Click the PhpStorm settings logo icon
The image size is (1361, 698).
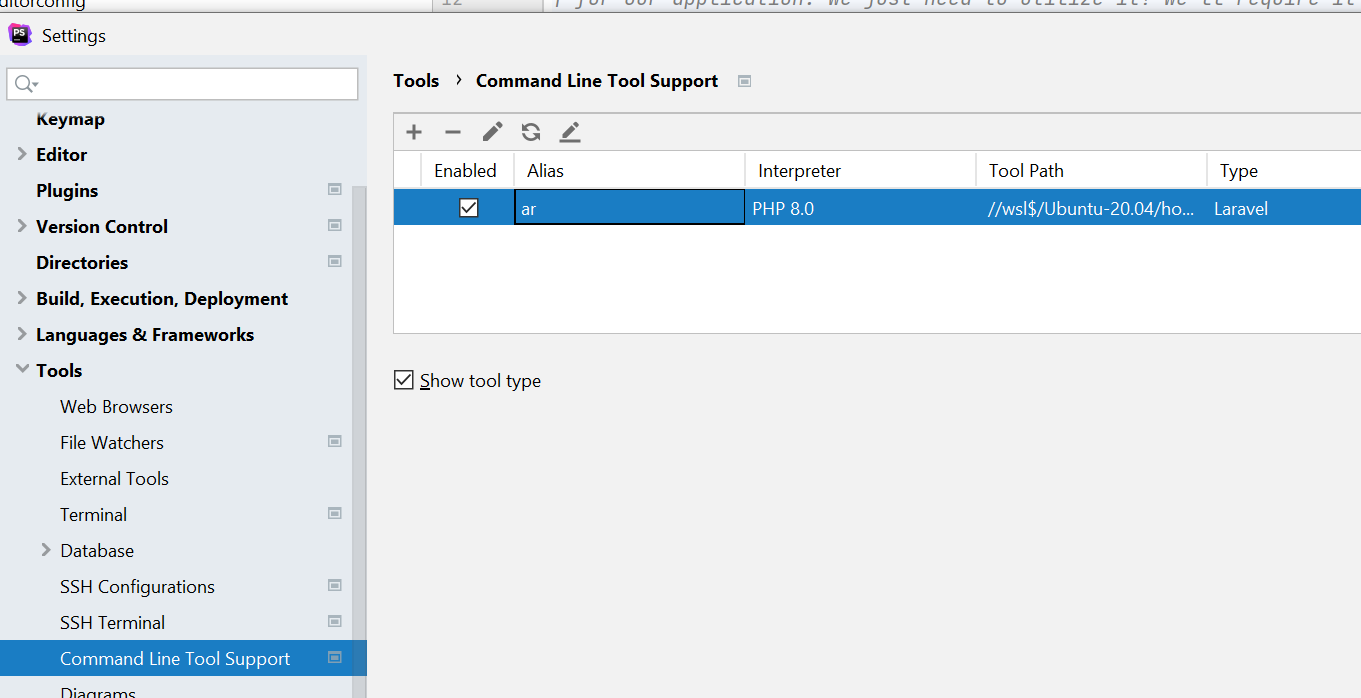click(20, 35)
